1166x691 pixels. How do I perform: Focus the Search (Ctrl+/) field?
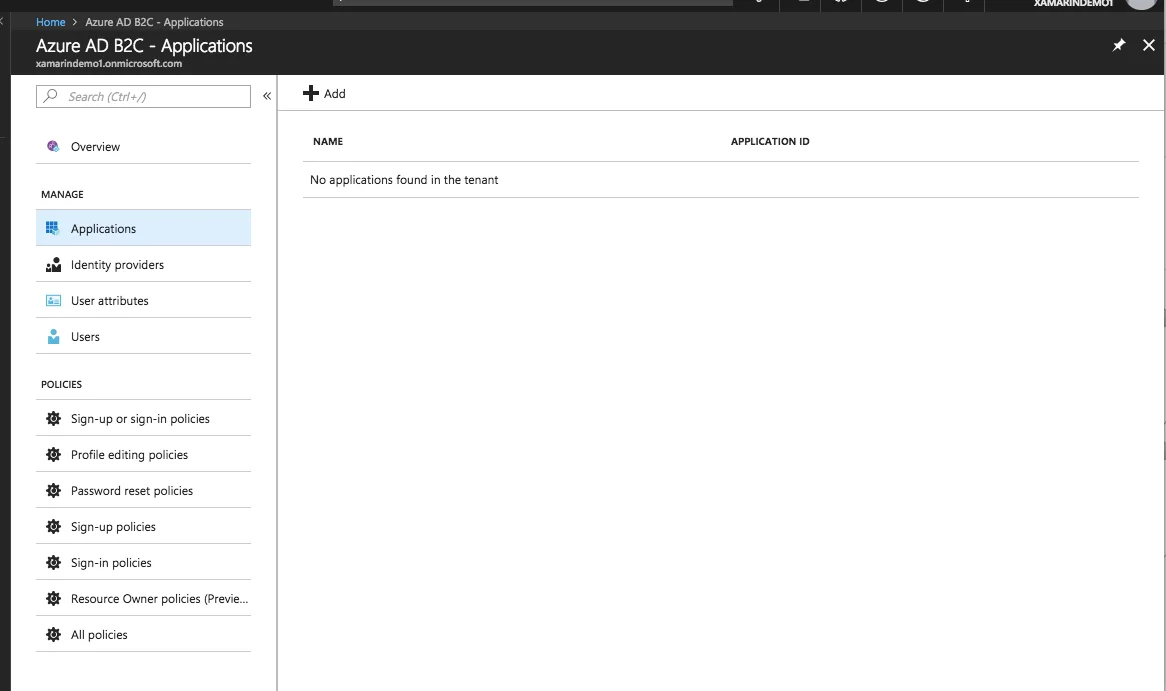click(x=144, y=97)
